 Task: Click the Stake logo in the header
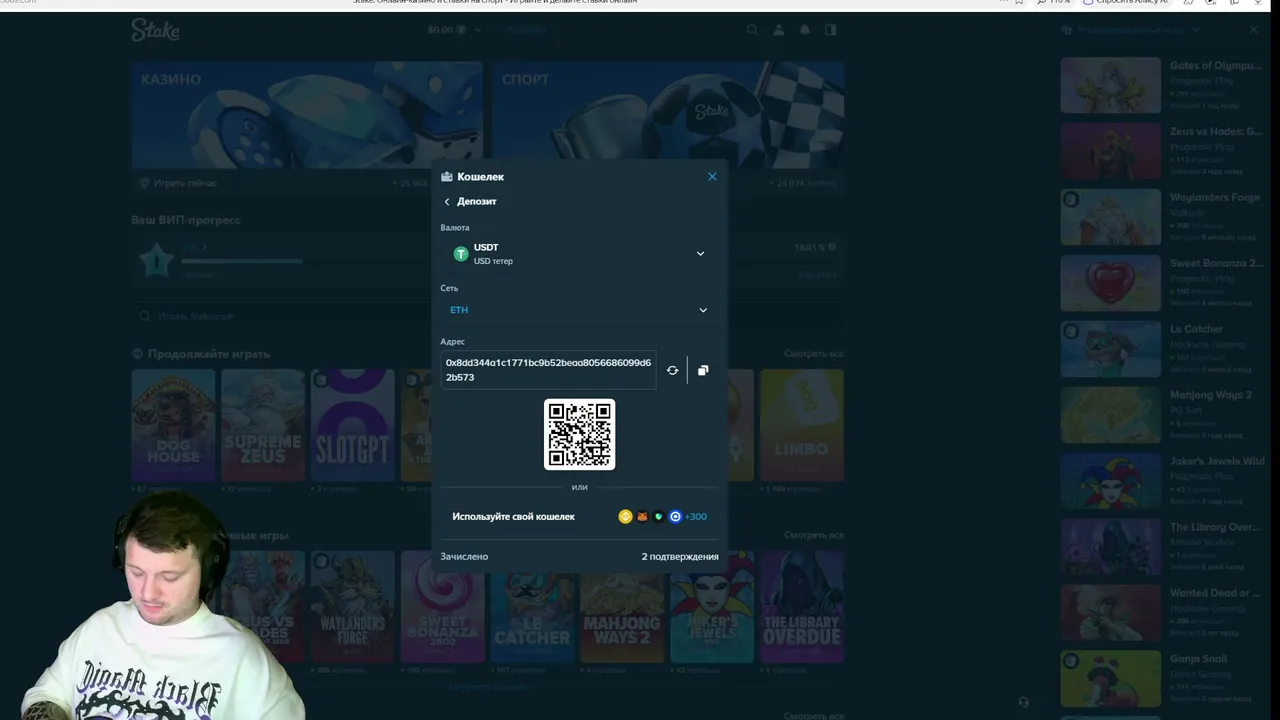tap(155, 30)
